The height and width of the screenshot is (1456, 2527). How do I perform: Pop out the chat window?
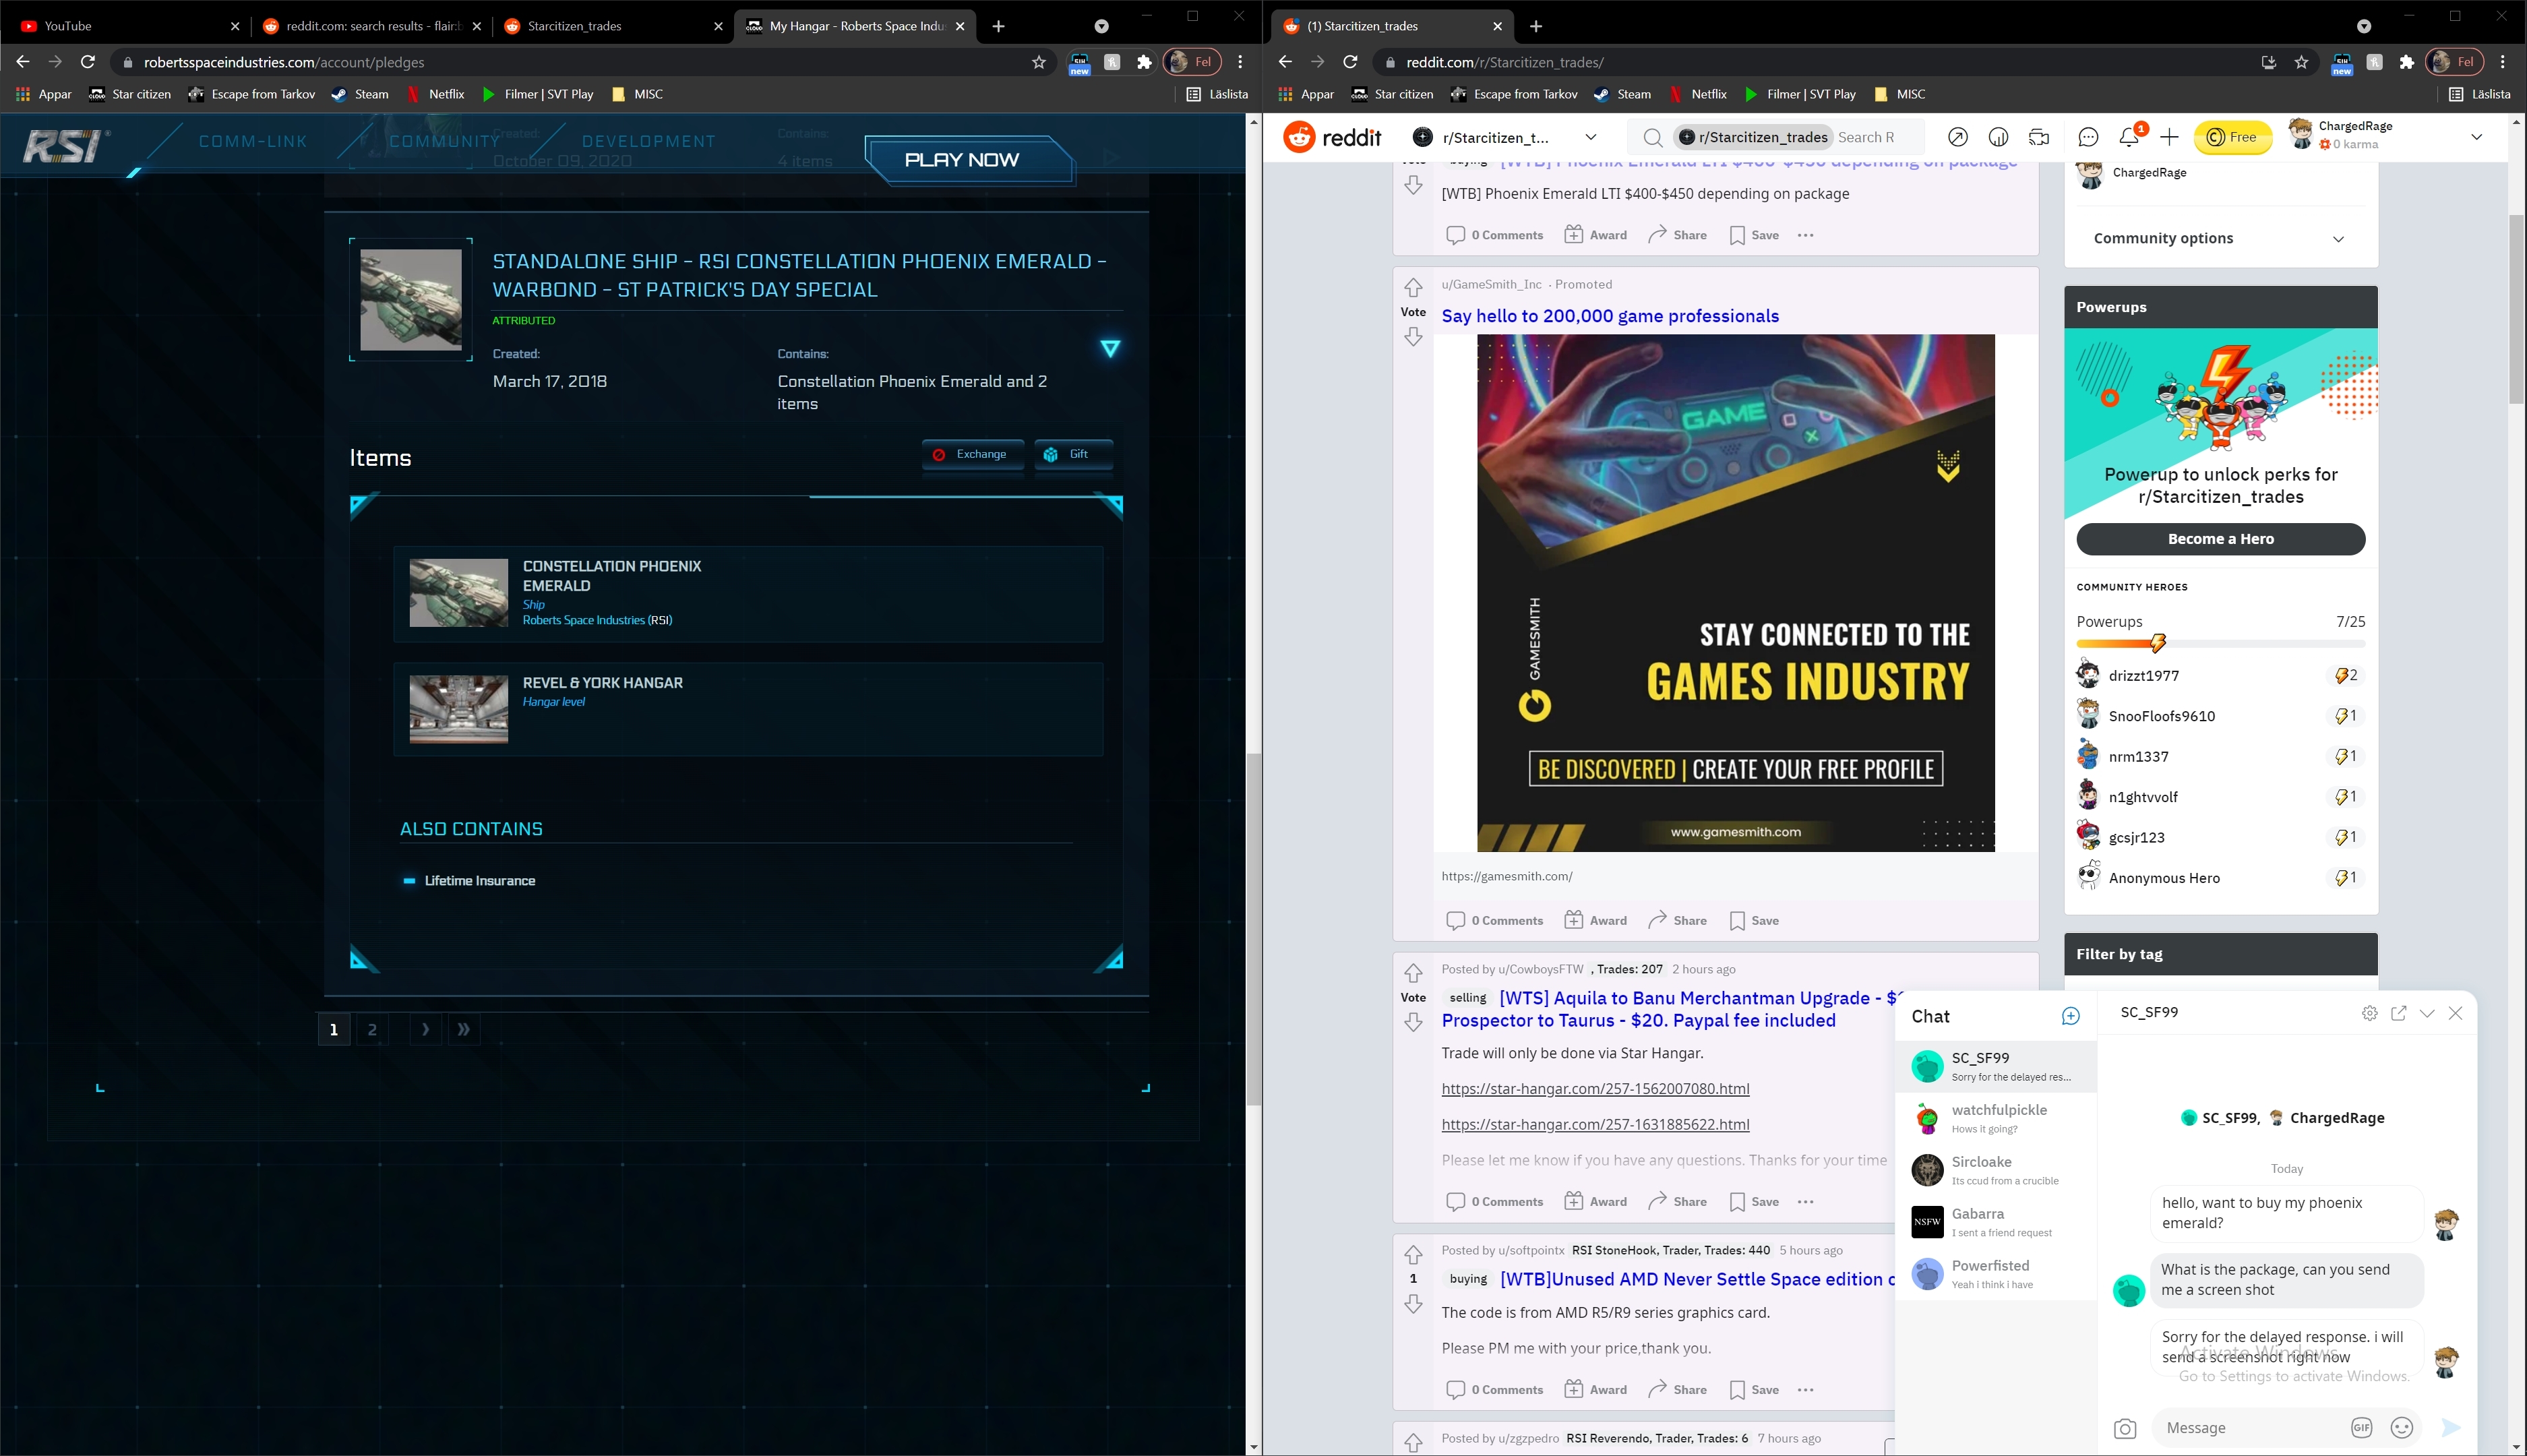pos(2398,1013)
